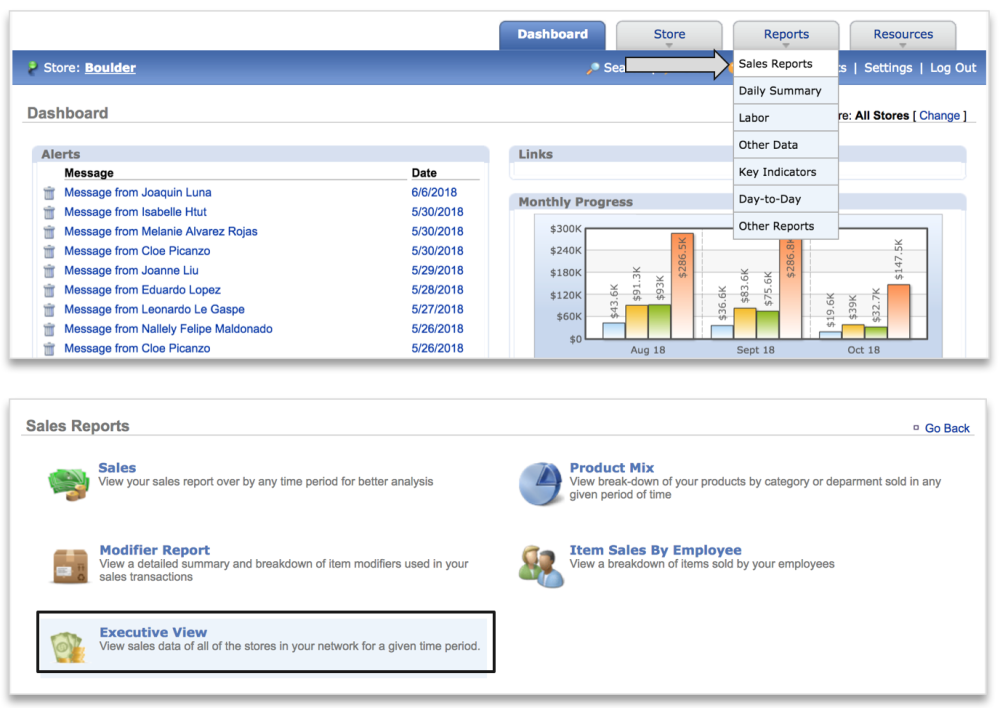
Task: Expand the Store tab dropdown arrow
Action: click(669, 46)
